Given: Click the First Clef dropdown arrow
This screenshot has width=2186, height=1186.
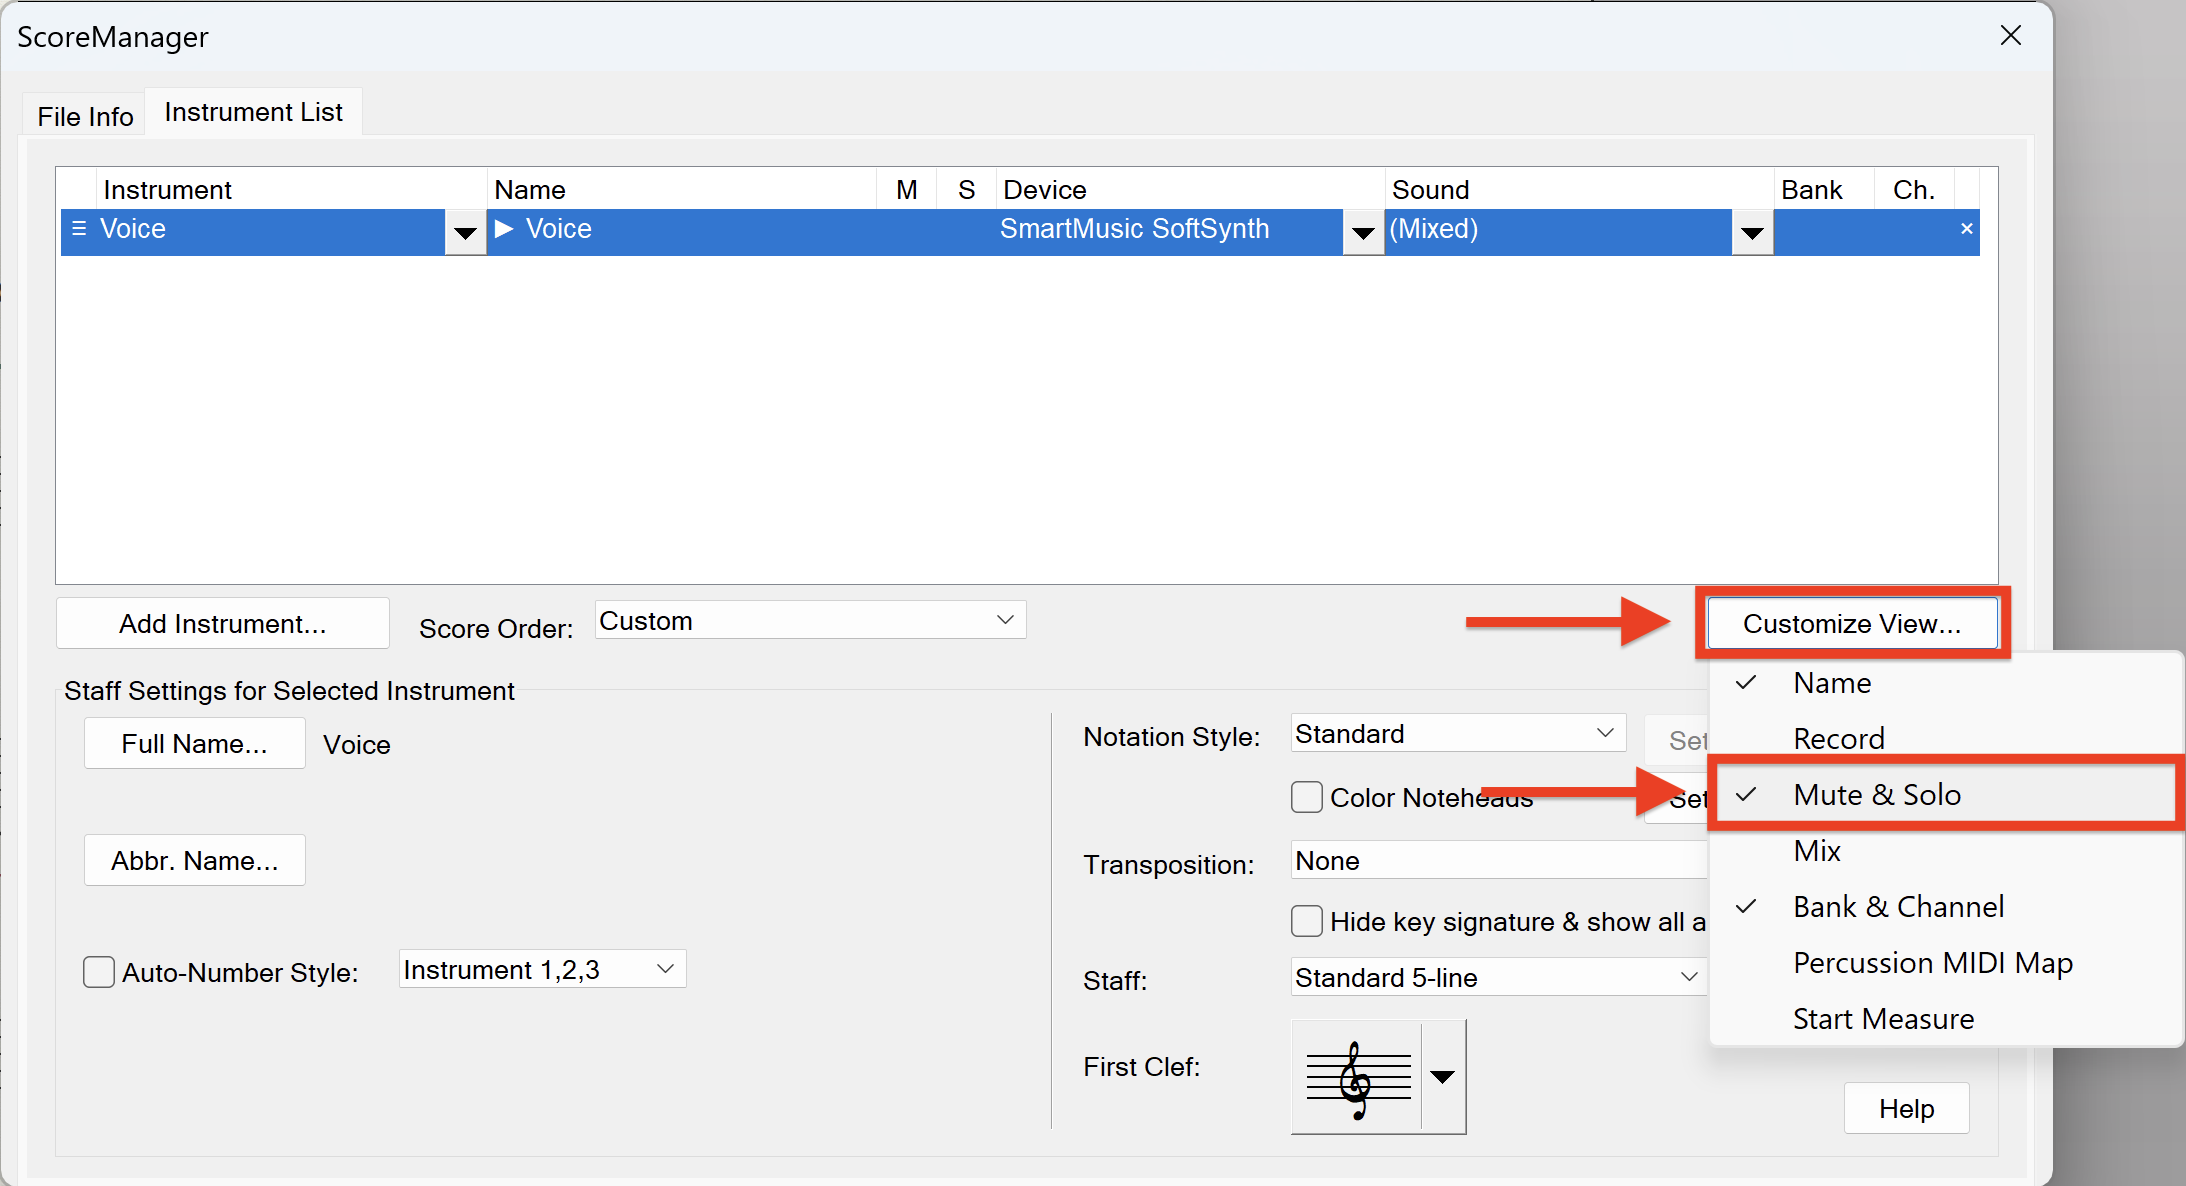Looking at the screenshot, I should point(1443,1077).
